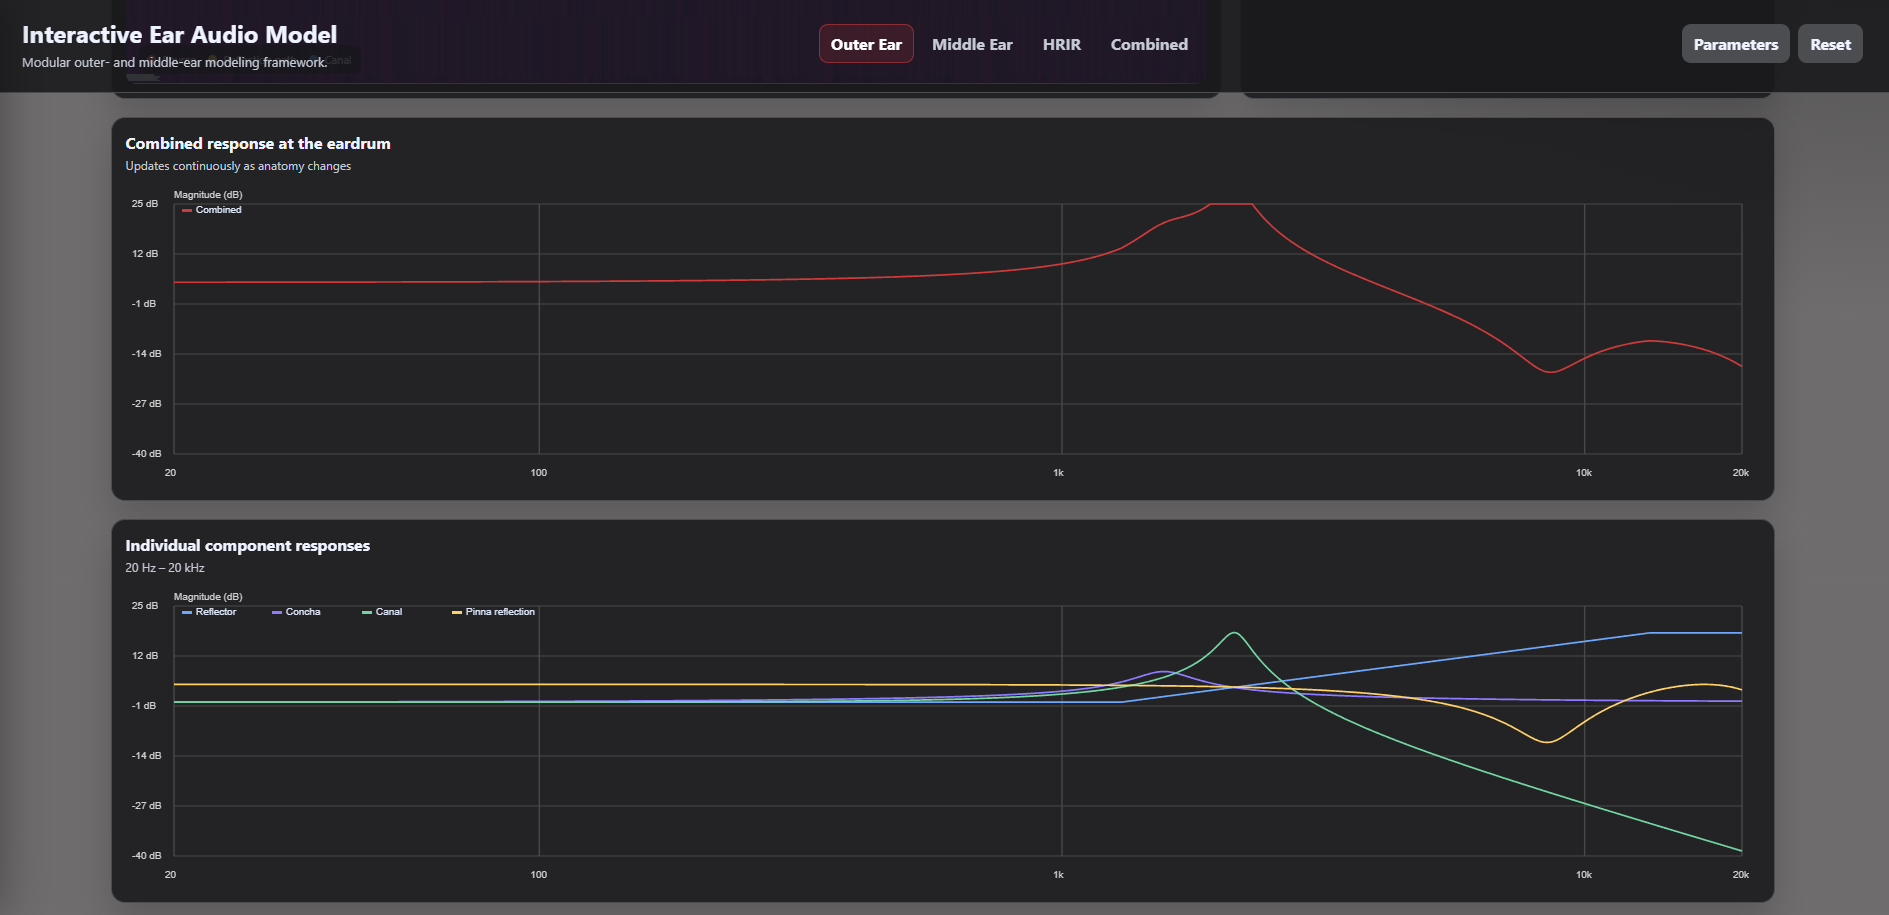Click the combined chart's 10k axis label

(1584, 473)
